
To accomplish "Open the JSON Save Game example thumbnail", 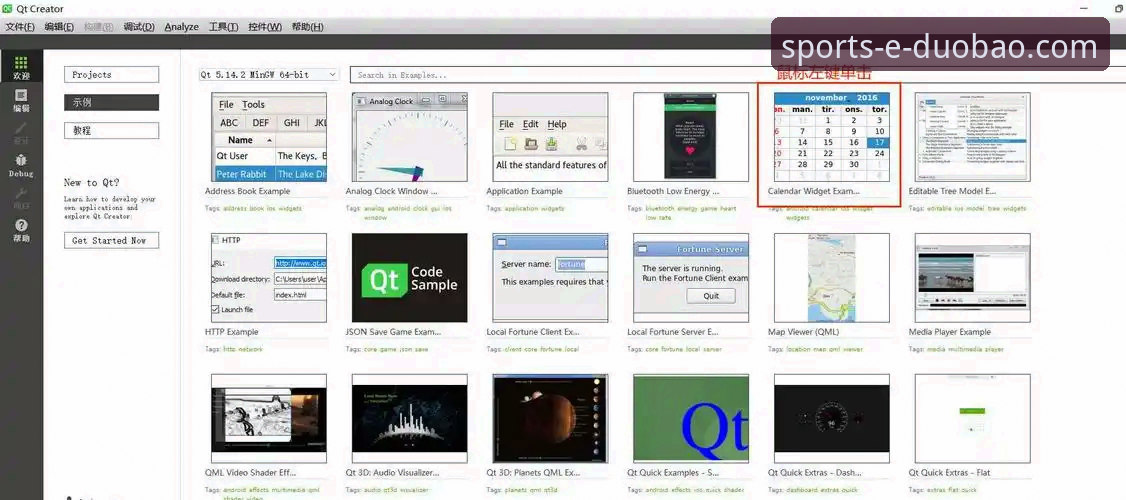I will coord(409,277).
